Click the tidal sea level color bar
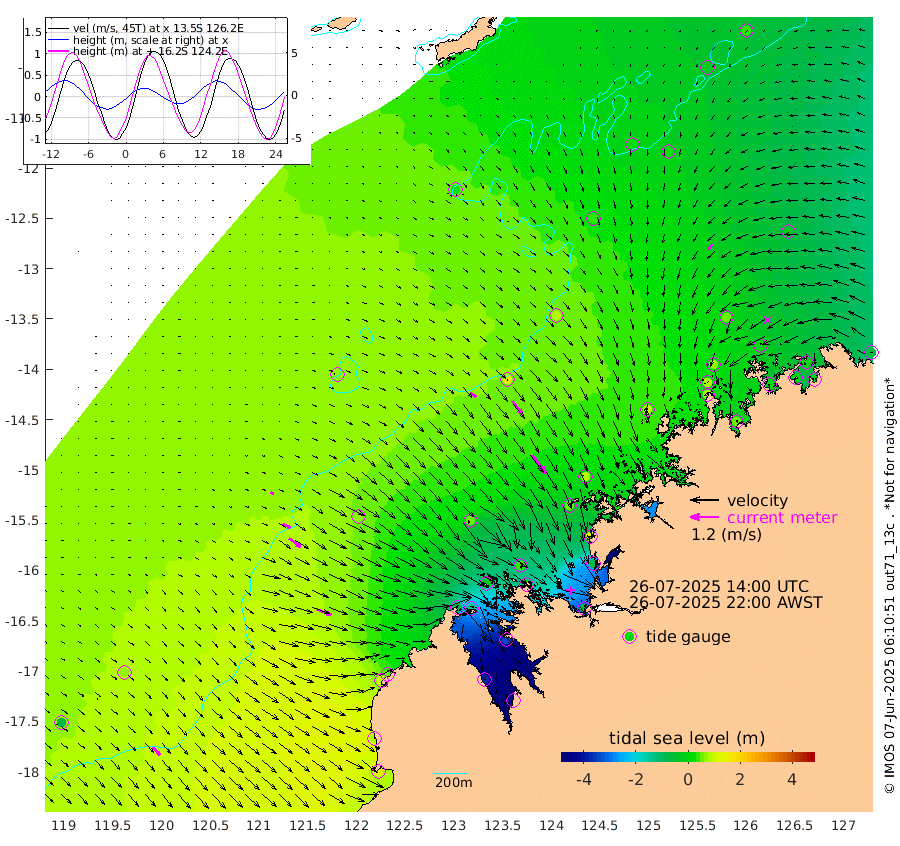Viewport: 900px width, 846px height. 688,756
